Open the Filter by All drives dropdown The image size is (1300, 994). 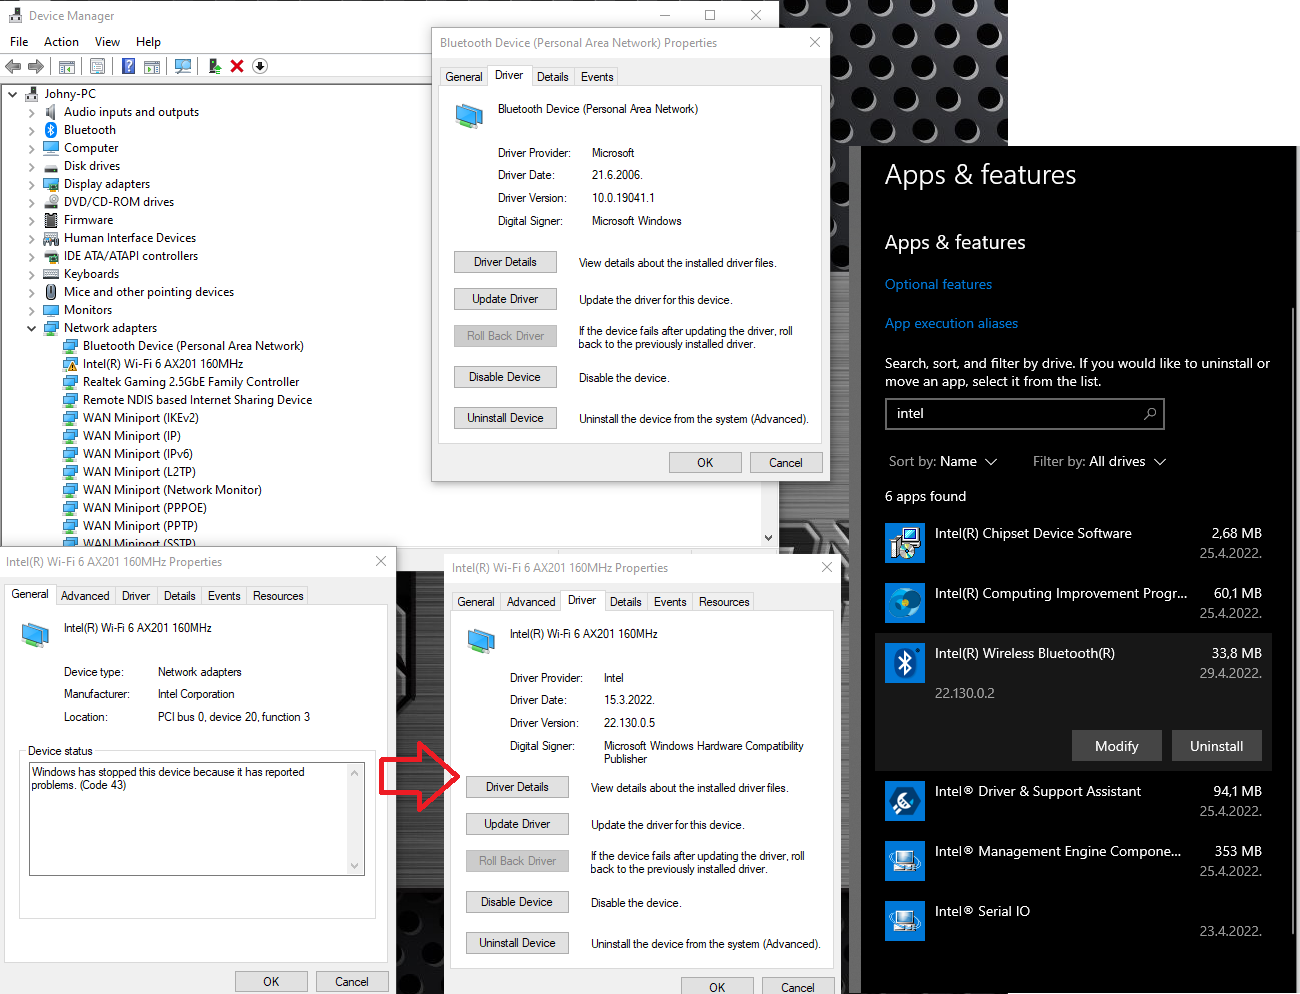point(1099,462)
